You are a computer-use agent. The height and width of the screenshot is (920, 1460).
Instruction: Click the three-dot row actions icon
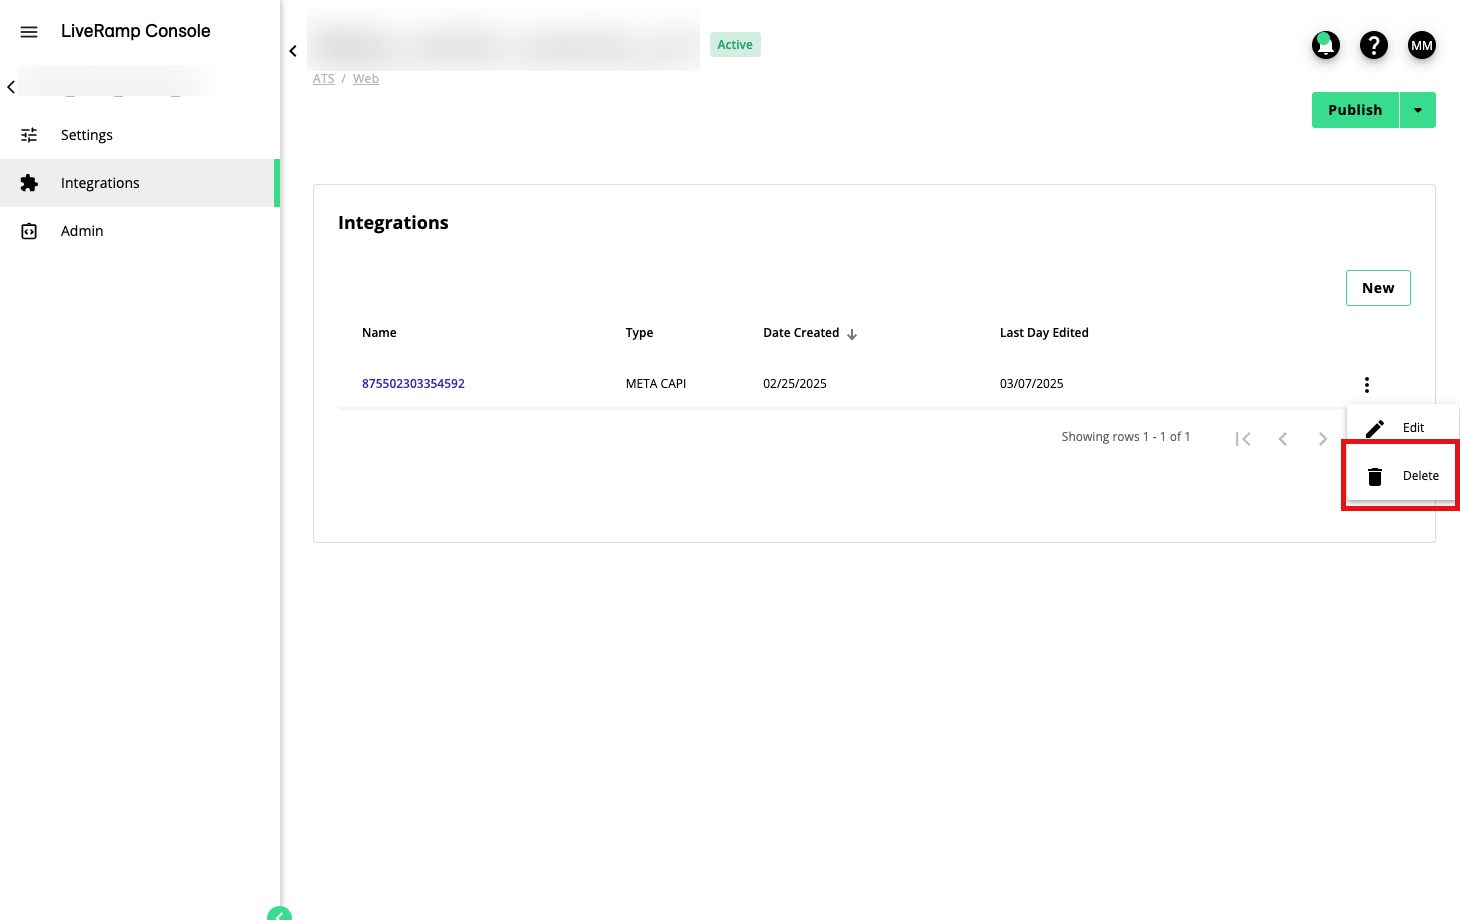1366,385
